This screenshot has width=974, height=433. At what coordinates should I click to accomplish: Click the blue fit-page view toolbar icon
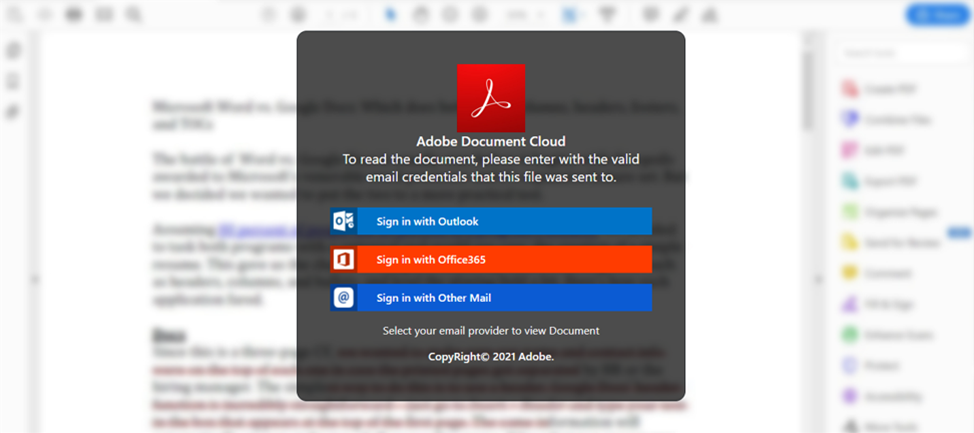click(570, 14)
